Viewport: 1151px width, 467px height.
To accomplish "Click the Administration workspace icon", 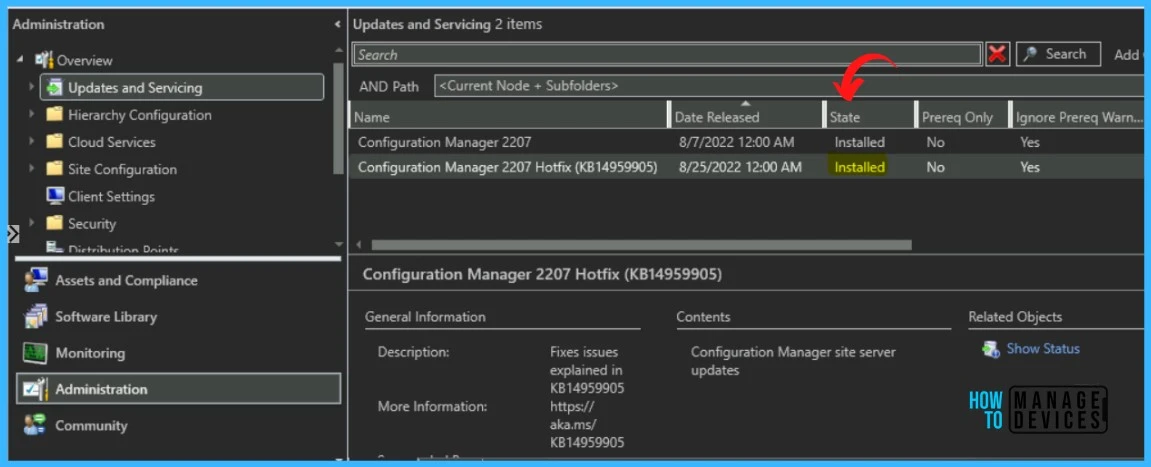I will pos(35,389).
